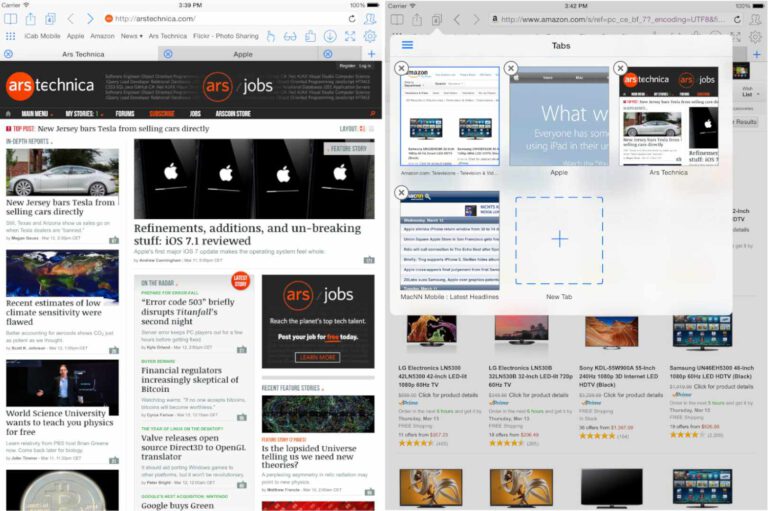Reload the arstechnica.com page

pos(352,19)
